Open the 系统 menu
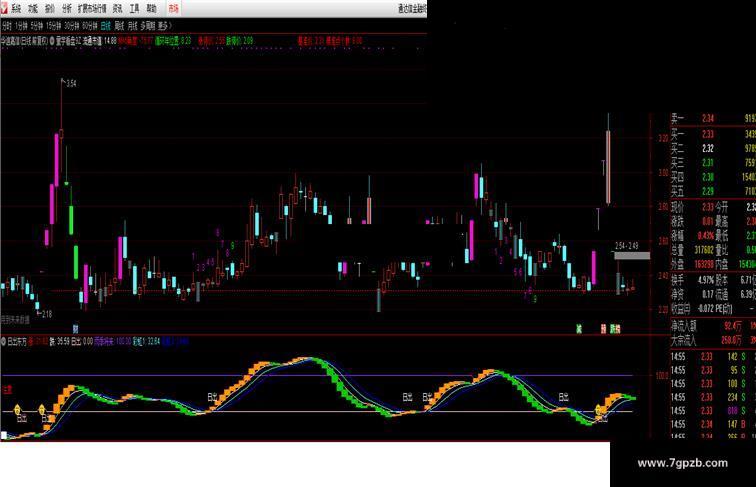The image size is (756, 487). pos(16,8)
